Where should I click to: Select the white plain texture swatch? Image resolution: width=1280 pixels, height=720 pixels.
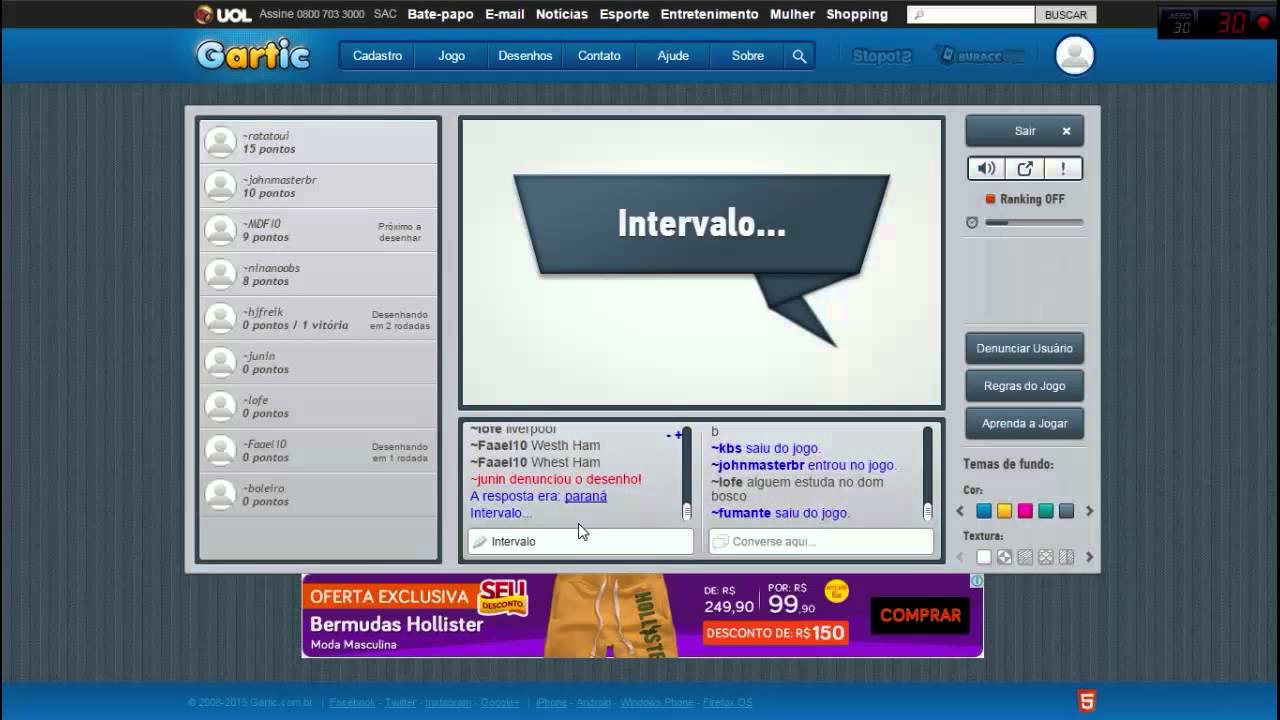(x=984, y=557)
